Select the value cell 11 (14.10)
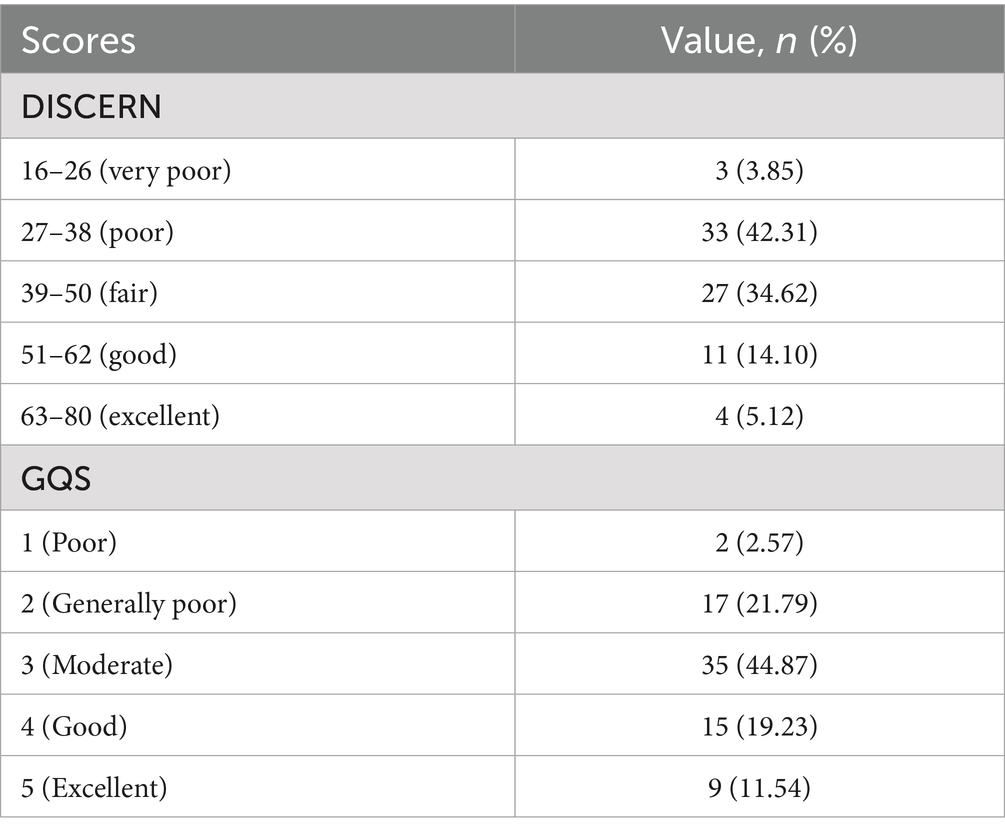The height and width of the screenshot is (835, 1005). (x=759, y=354)
